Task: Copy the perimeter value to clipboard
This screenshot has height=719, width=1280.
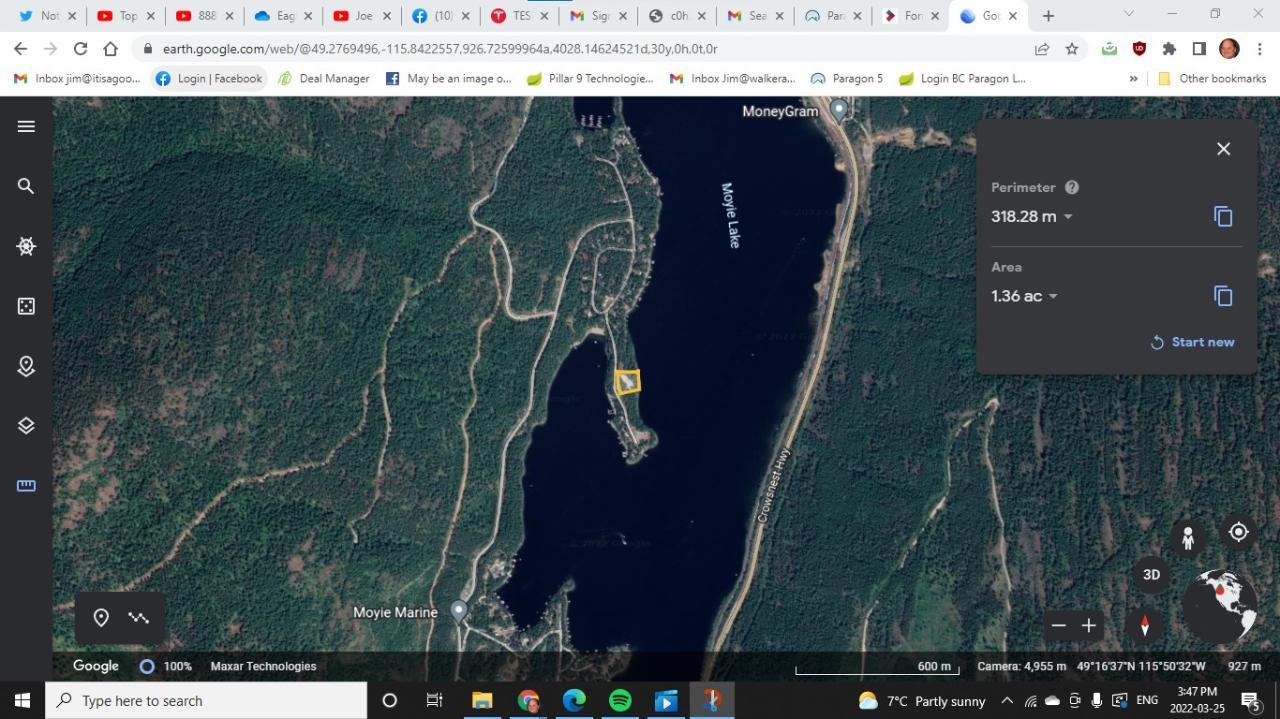Action: [1223, 217]
